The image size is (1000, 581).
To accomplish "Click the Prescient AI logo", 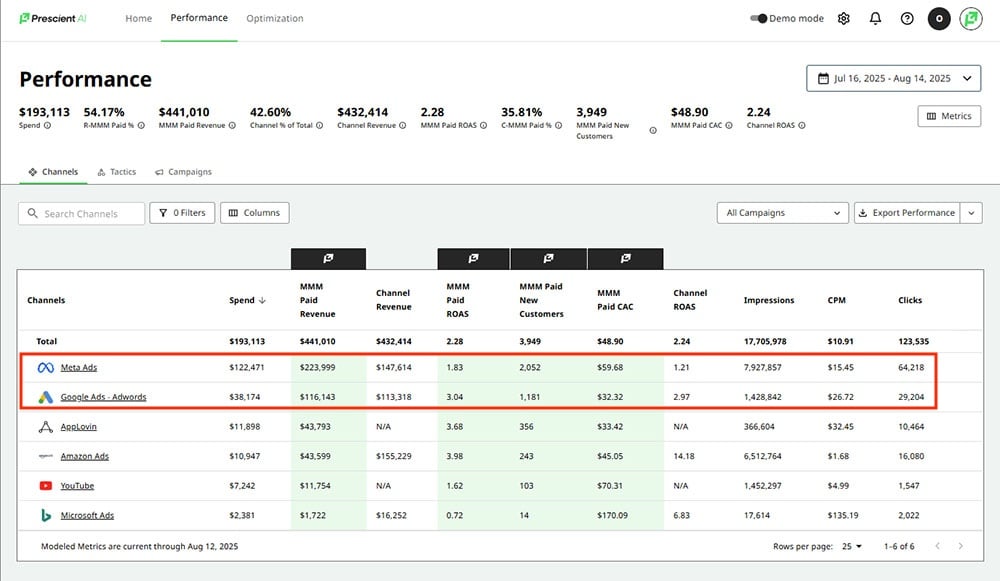I will (54, 18).
